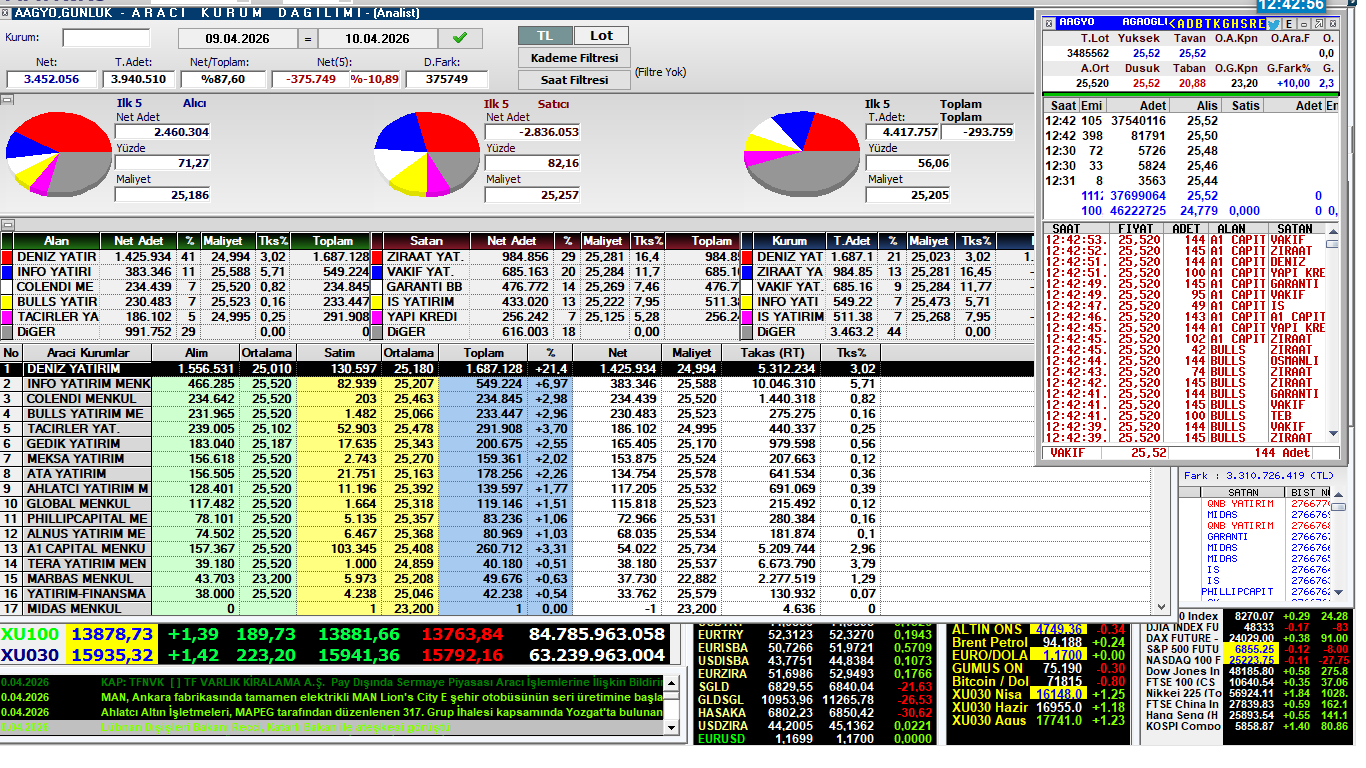Click the left arrow before letters ADBTKGHSRE
This screenshot has height=768, width=1366.
[1171, 23]
